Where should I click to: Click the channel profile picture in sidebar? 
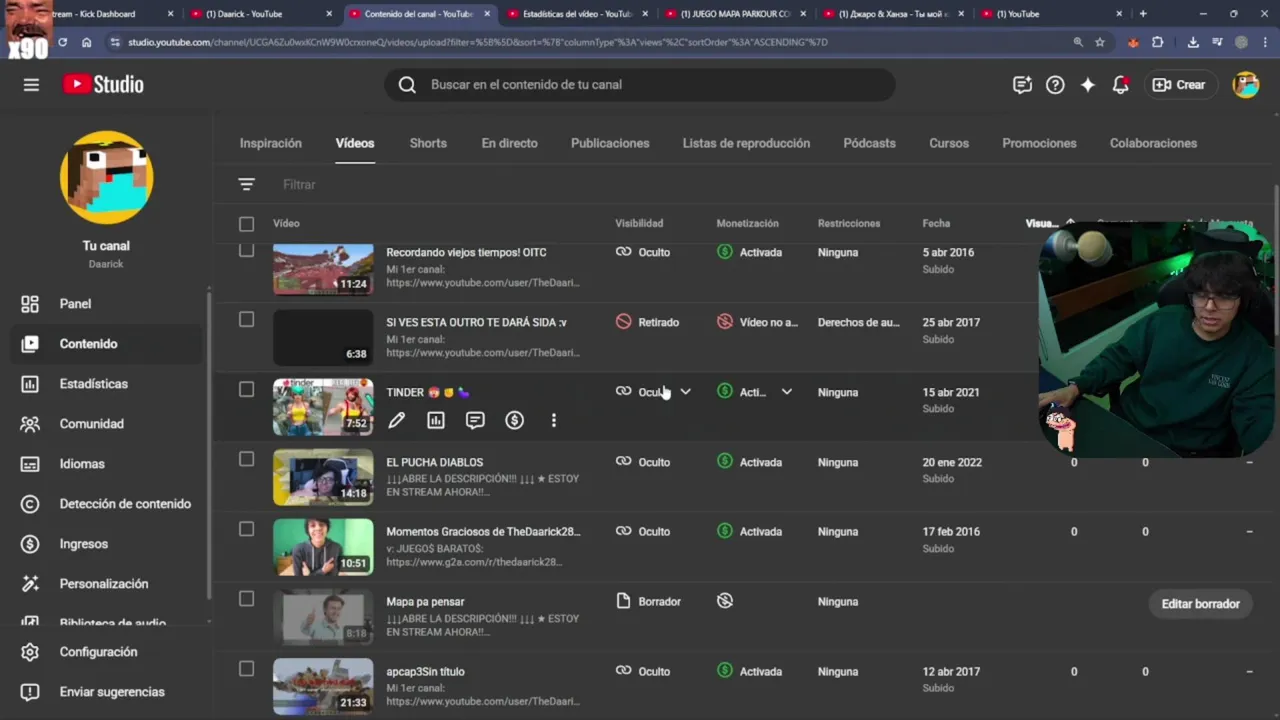pyautogui.click(x=106, y=177)
